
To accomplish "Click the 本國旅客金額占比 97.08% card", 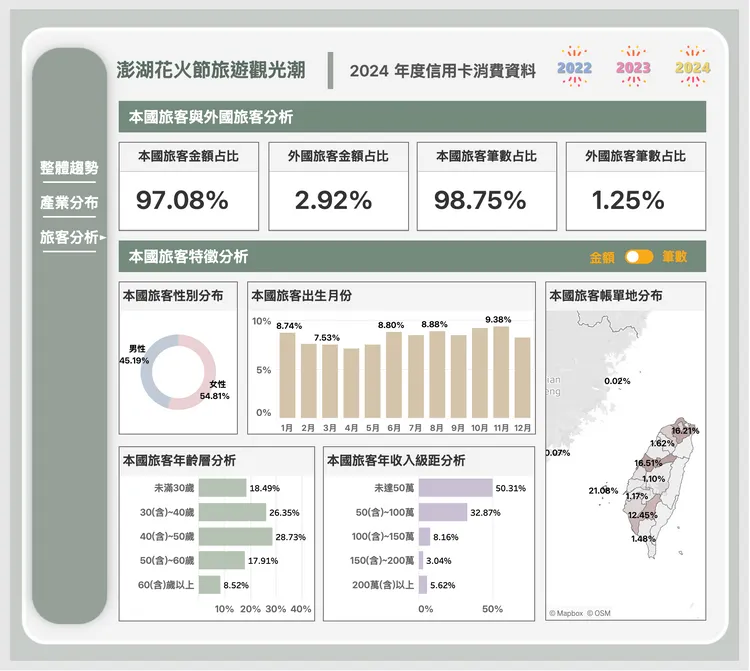I will 183,187.
